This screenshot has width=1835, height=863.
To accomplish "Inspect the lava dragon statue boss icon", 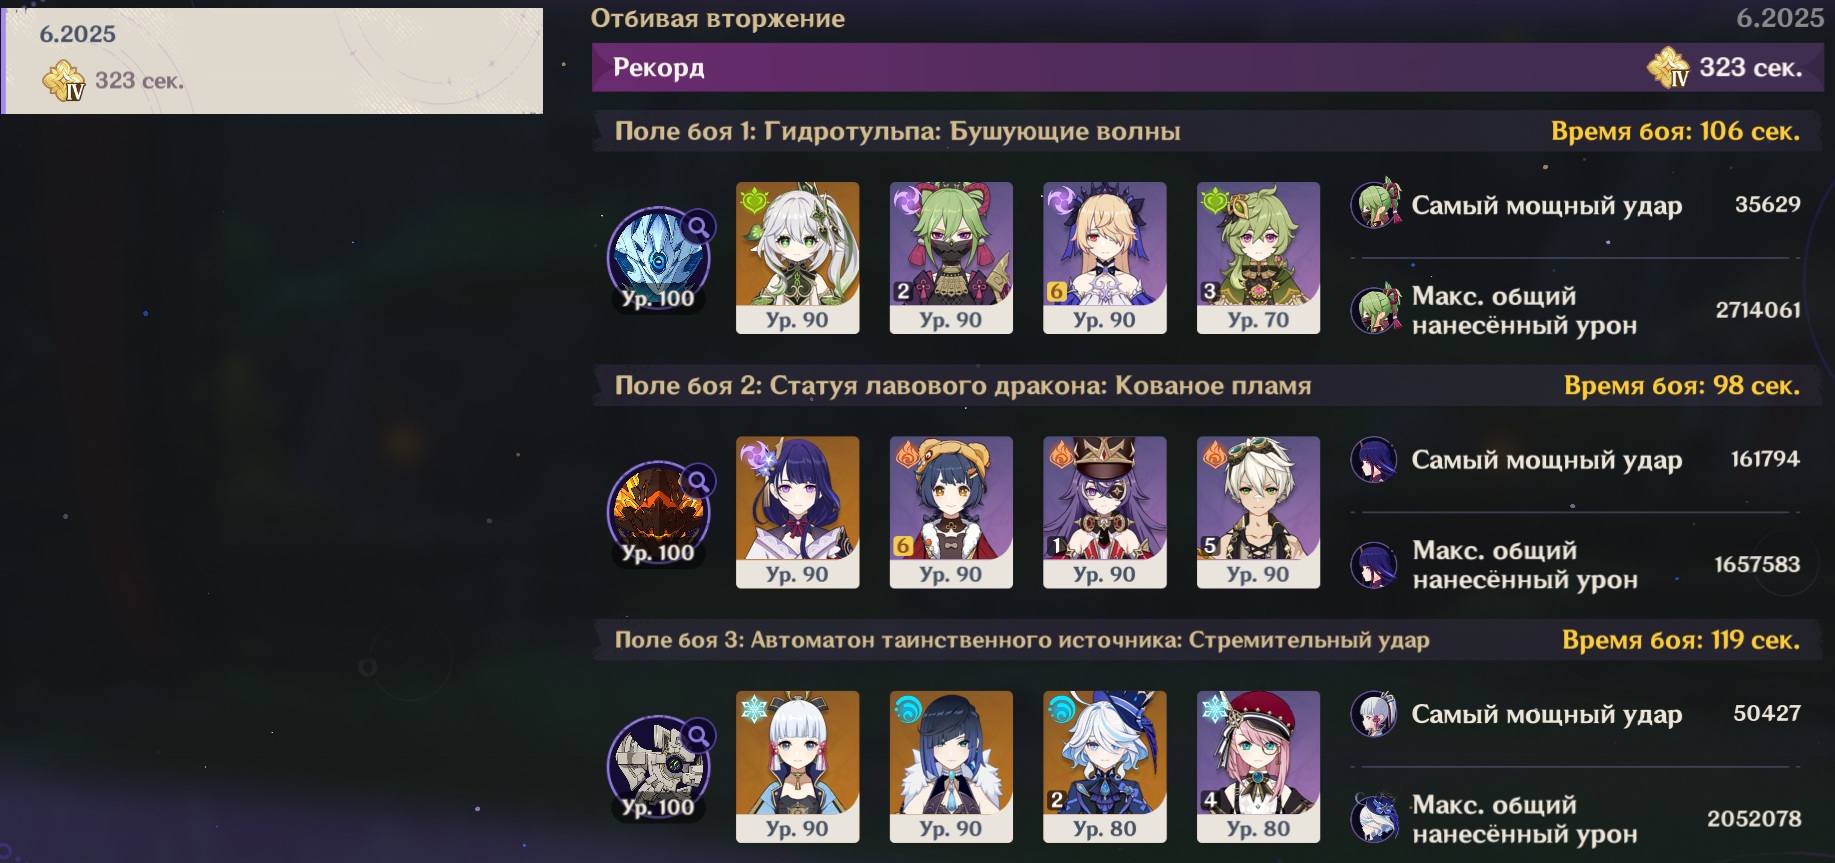I will [658, 512].
